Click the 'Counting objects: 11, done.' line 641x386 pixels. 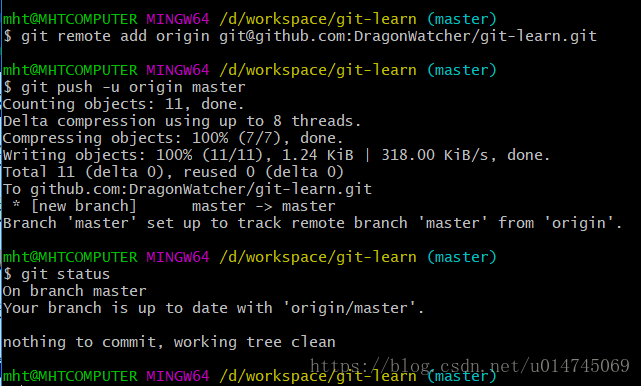tap(123, 104)
